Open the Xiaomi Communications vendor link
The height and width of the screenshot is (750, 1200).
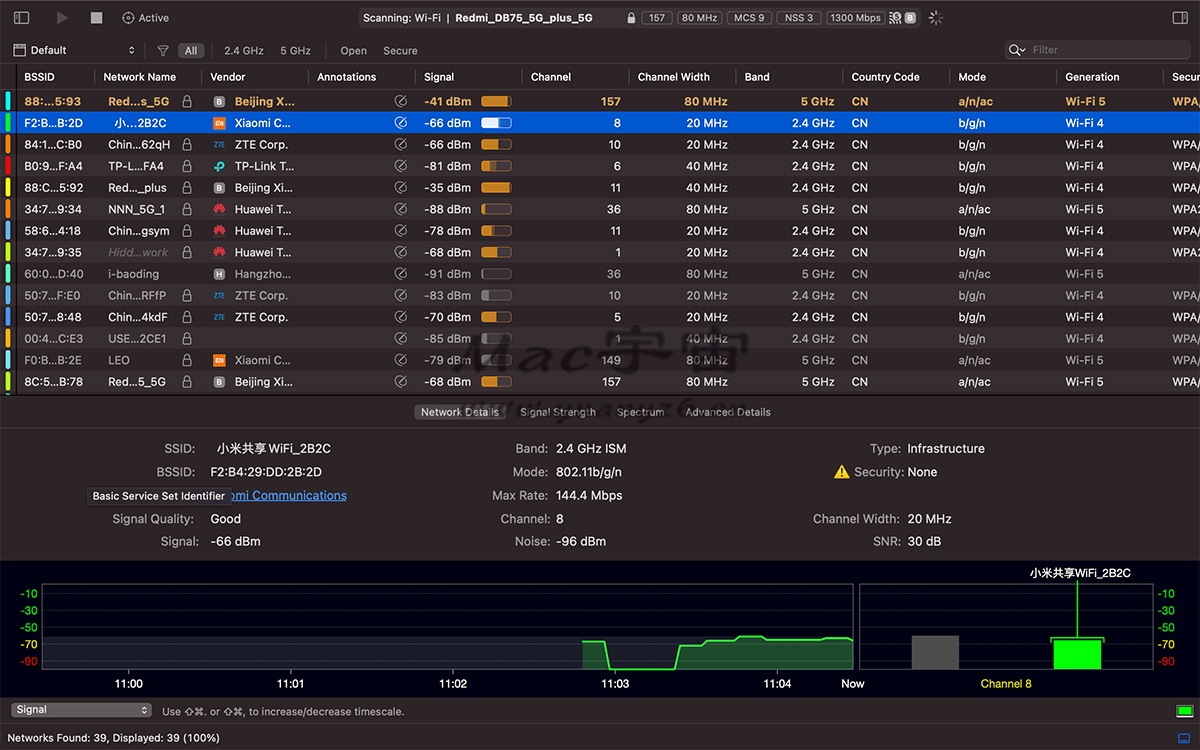pos(288,495)
